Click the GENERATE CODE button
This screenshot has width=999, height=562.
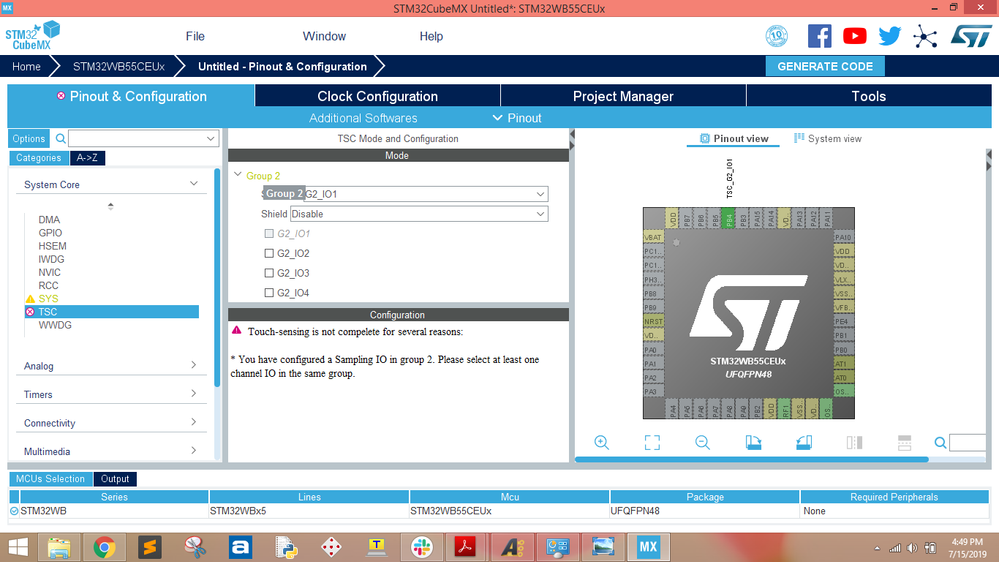(x=825, y=66)
